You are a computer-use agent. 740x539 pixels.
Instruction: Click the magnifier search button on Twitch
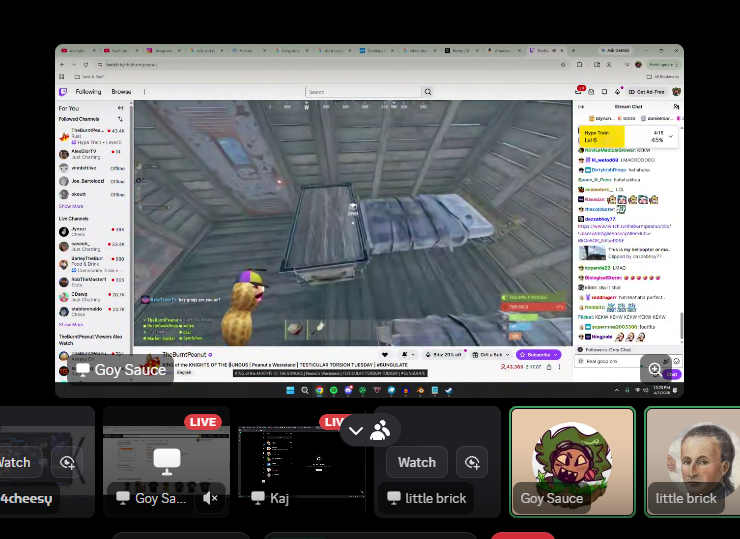tap(428, 92)
